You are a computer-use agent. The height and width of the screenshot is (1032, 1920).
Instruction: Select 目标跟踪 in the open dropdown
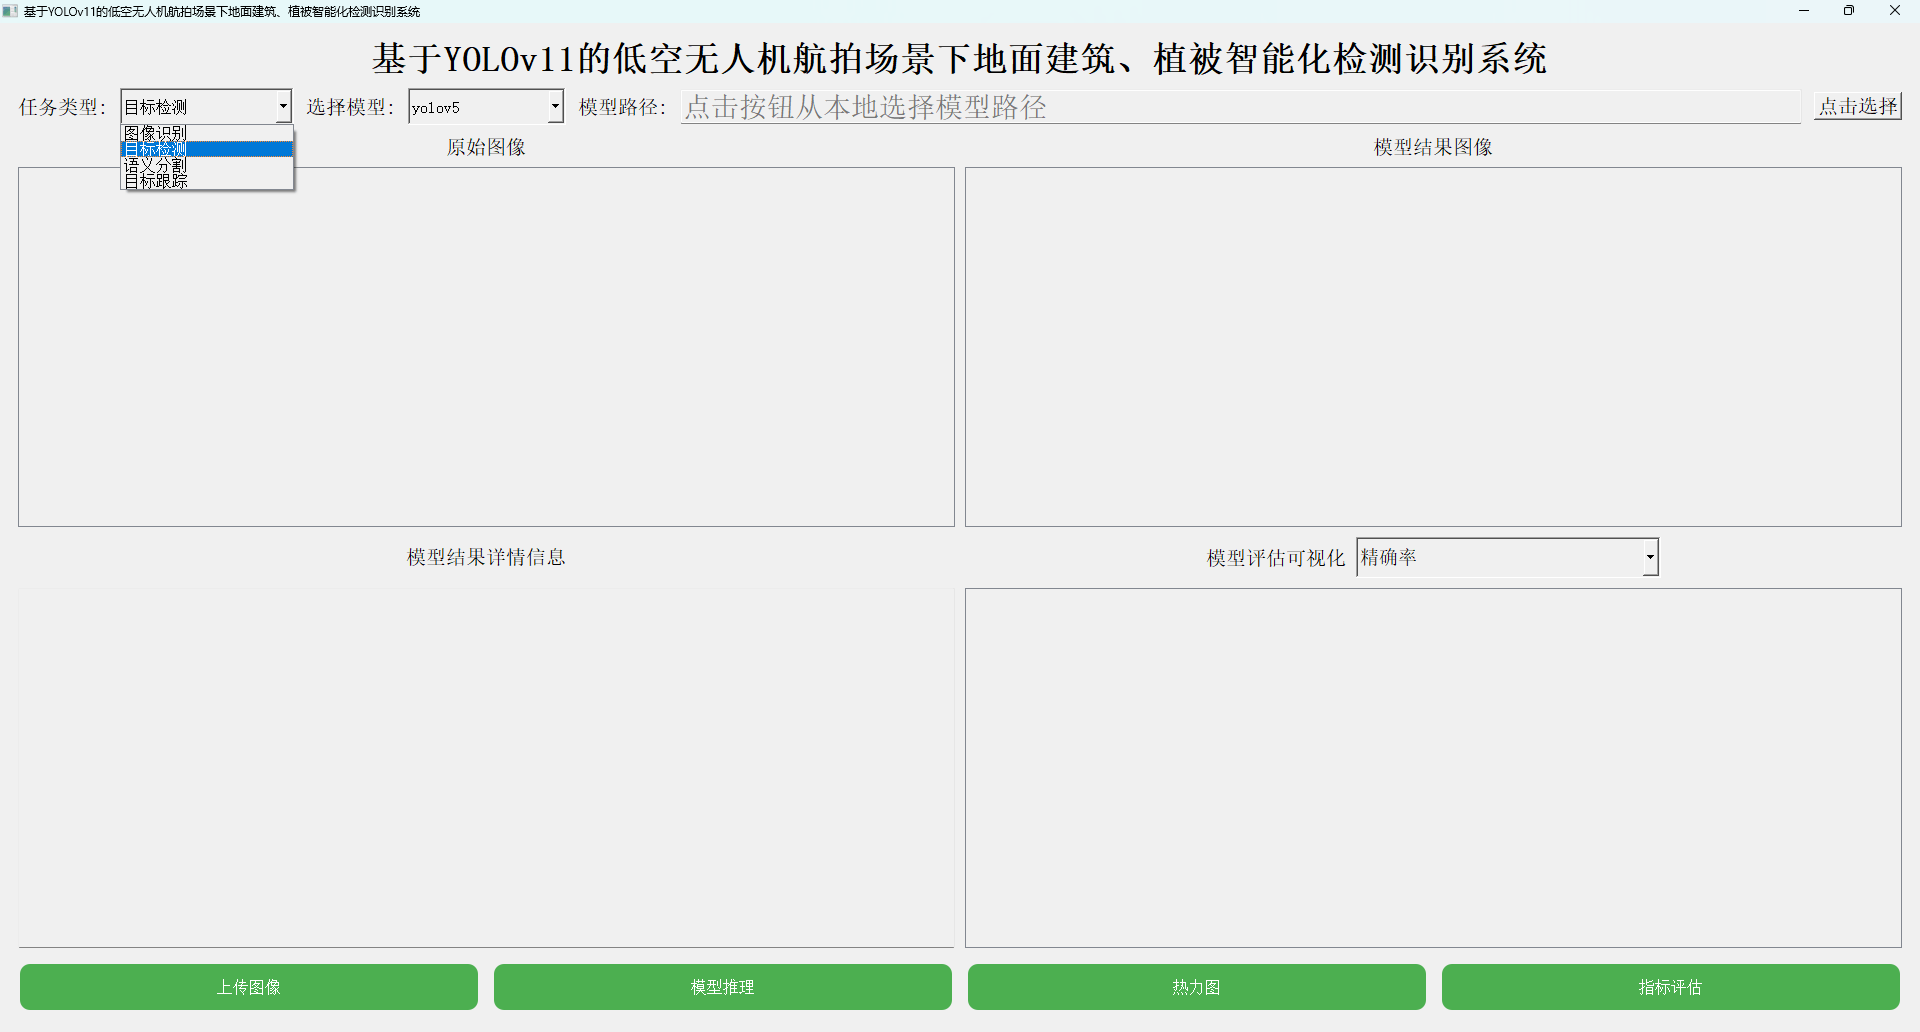(207, 181)
